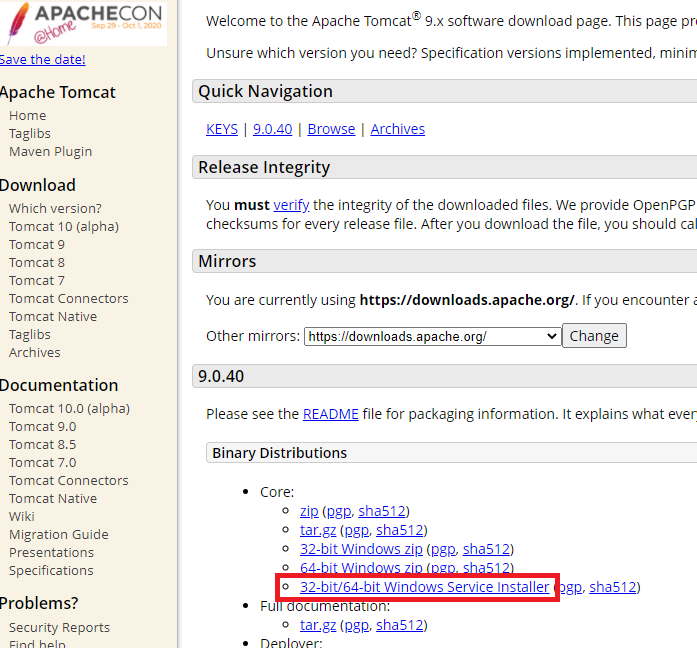The height and width of the screenshot is (648, 697).
Task: Open 'Which version?' download link
Action: [x=55, y=208]
